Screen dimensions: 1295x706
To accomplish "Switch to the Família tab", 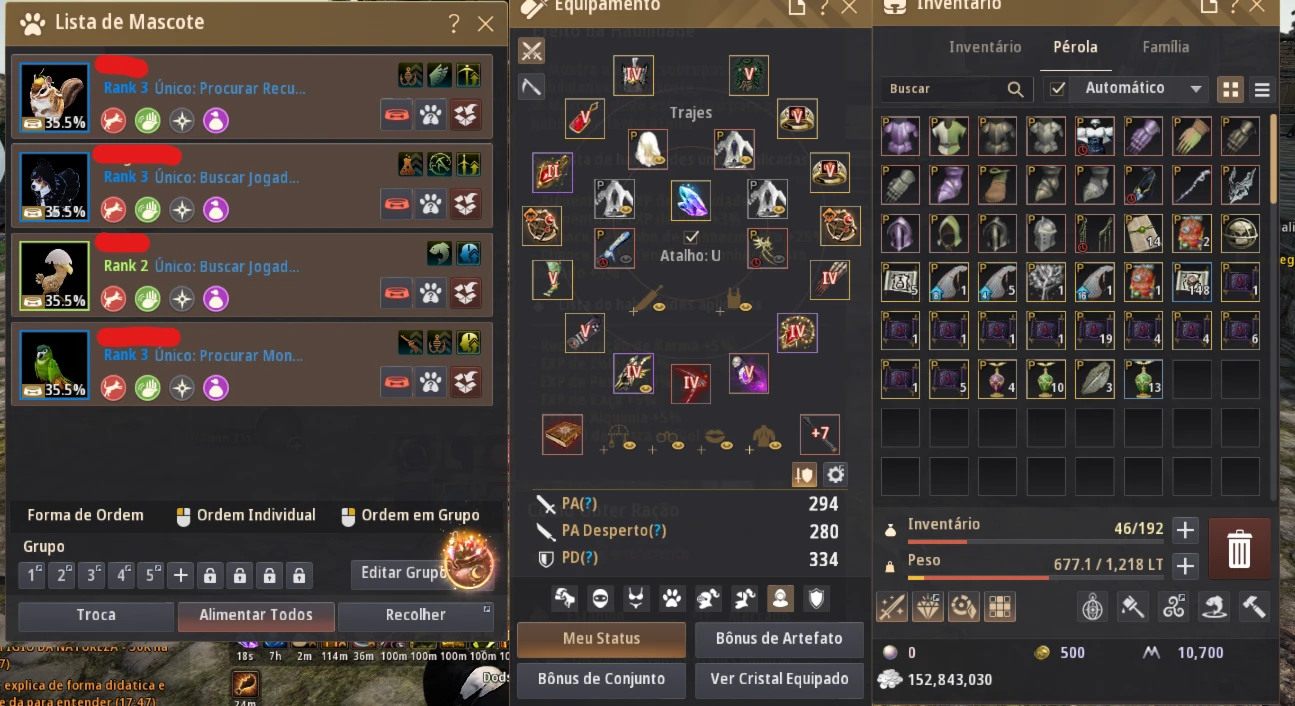I will click(x=1166, y=47).
